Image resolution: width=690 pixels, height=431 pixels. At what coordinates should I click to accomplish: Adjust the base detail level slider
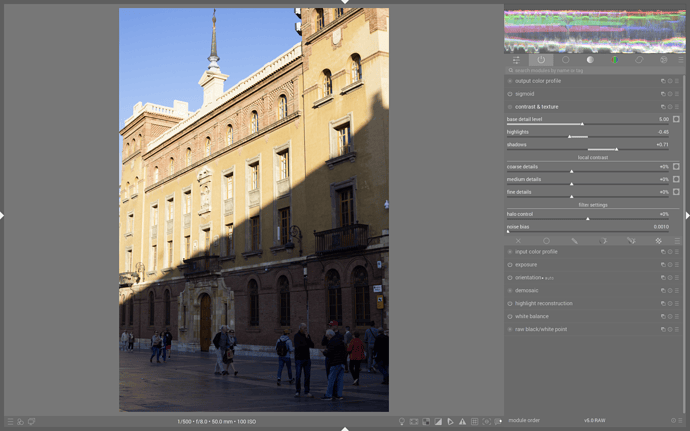(588, 120)
